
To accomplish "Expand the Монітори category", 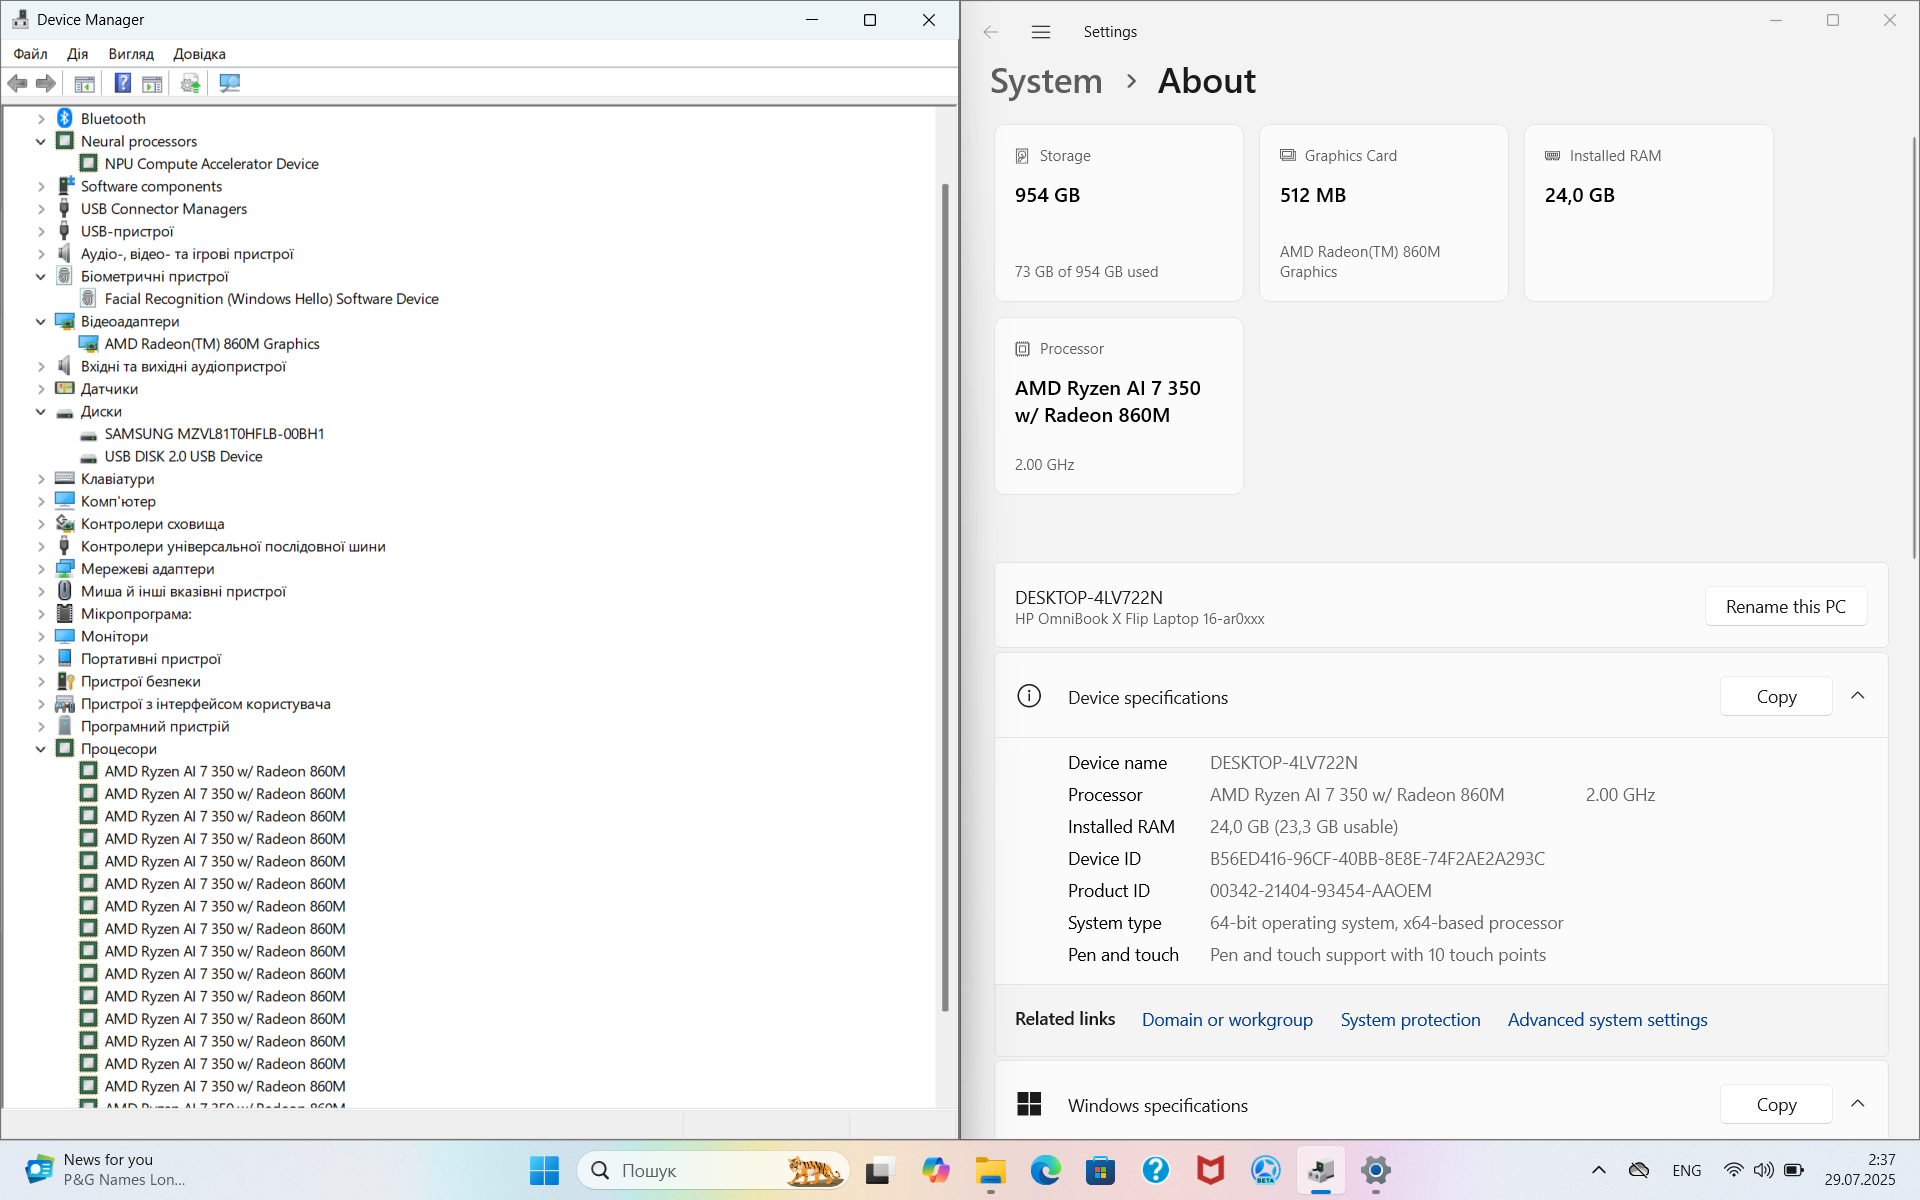I will click(x=41, y=636).
